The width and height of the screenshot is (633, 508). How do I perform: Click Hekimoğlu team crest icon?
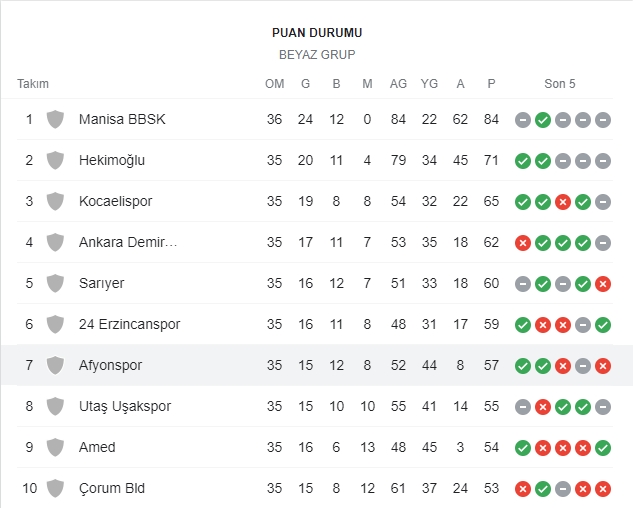tap(55, 160)
